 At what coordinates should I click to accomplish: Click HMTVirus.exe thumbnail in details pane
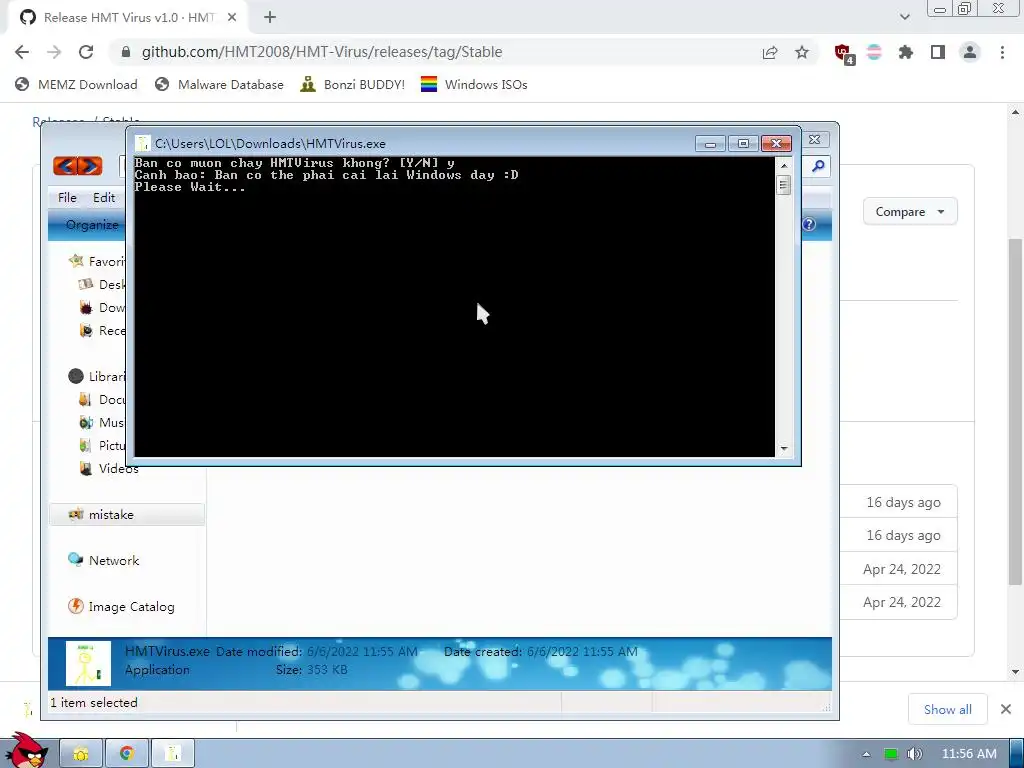click(x=88, y=664)
